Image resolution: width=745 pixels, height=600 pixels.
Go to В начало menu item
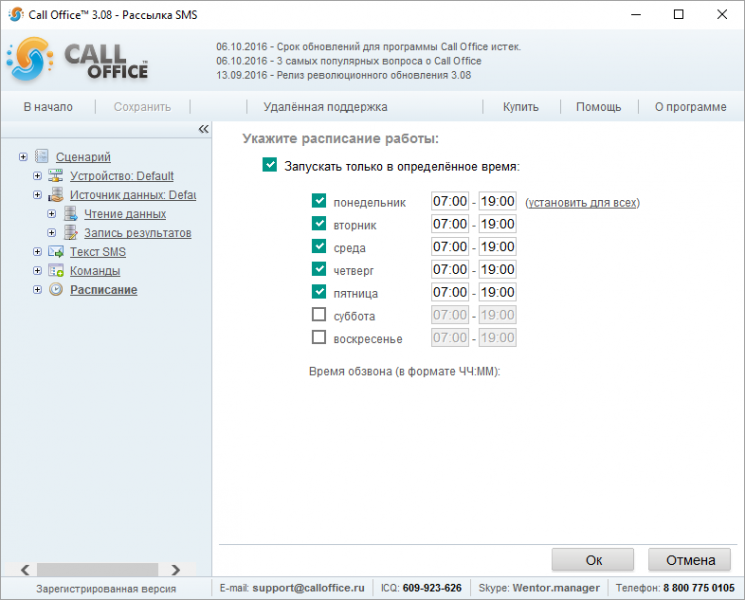pyautogui.click(x=48, y=107)
